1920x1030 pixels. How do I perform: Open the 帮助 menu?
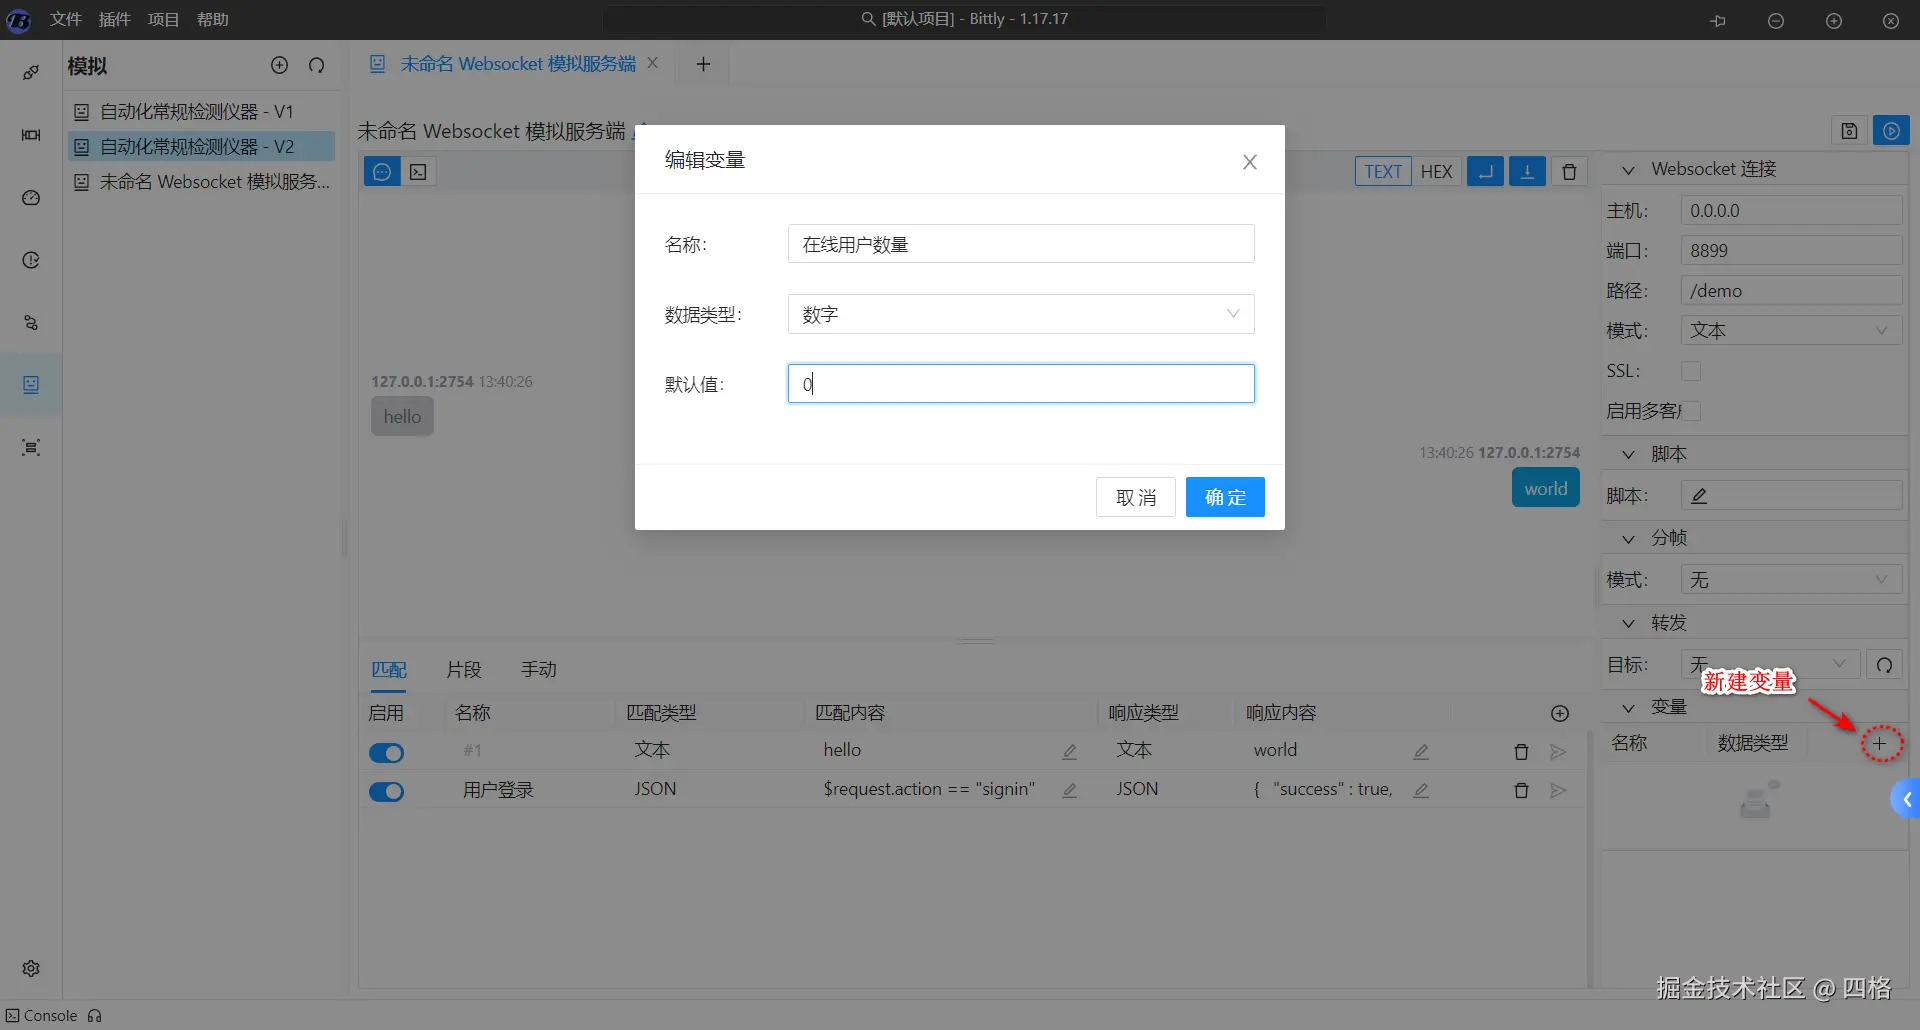213,19
